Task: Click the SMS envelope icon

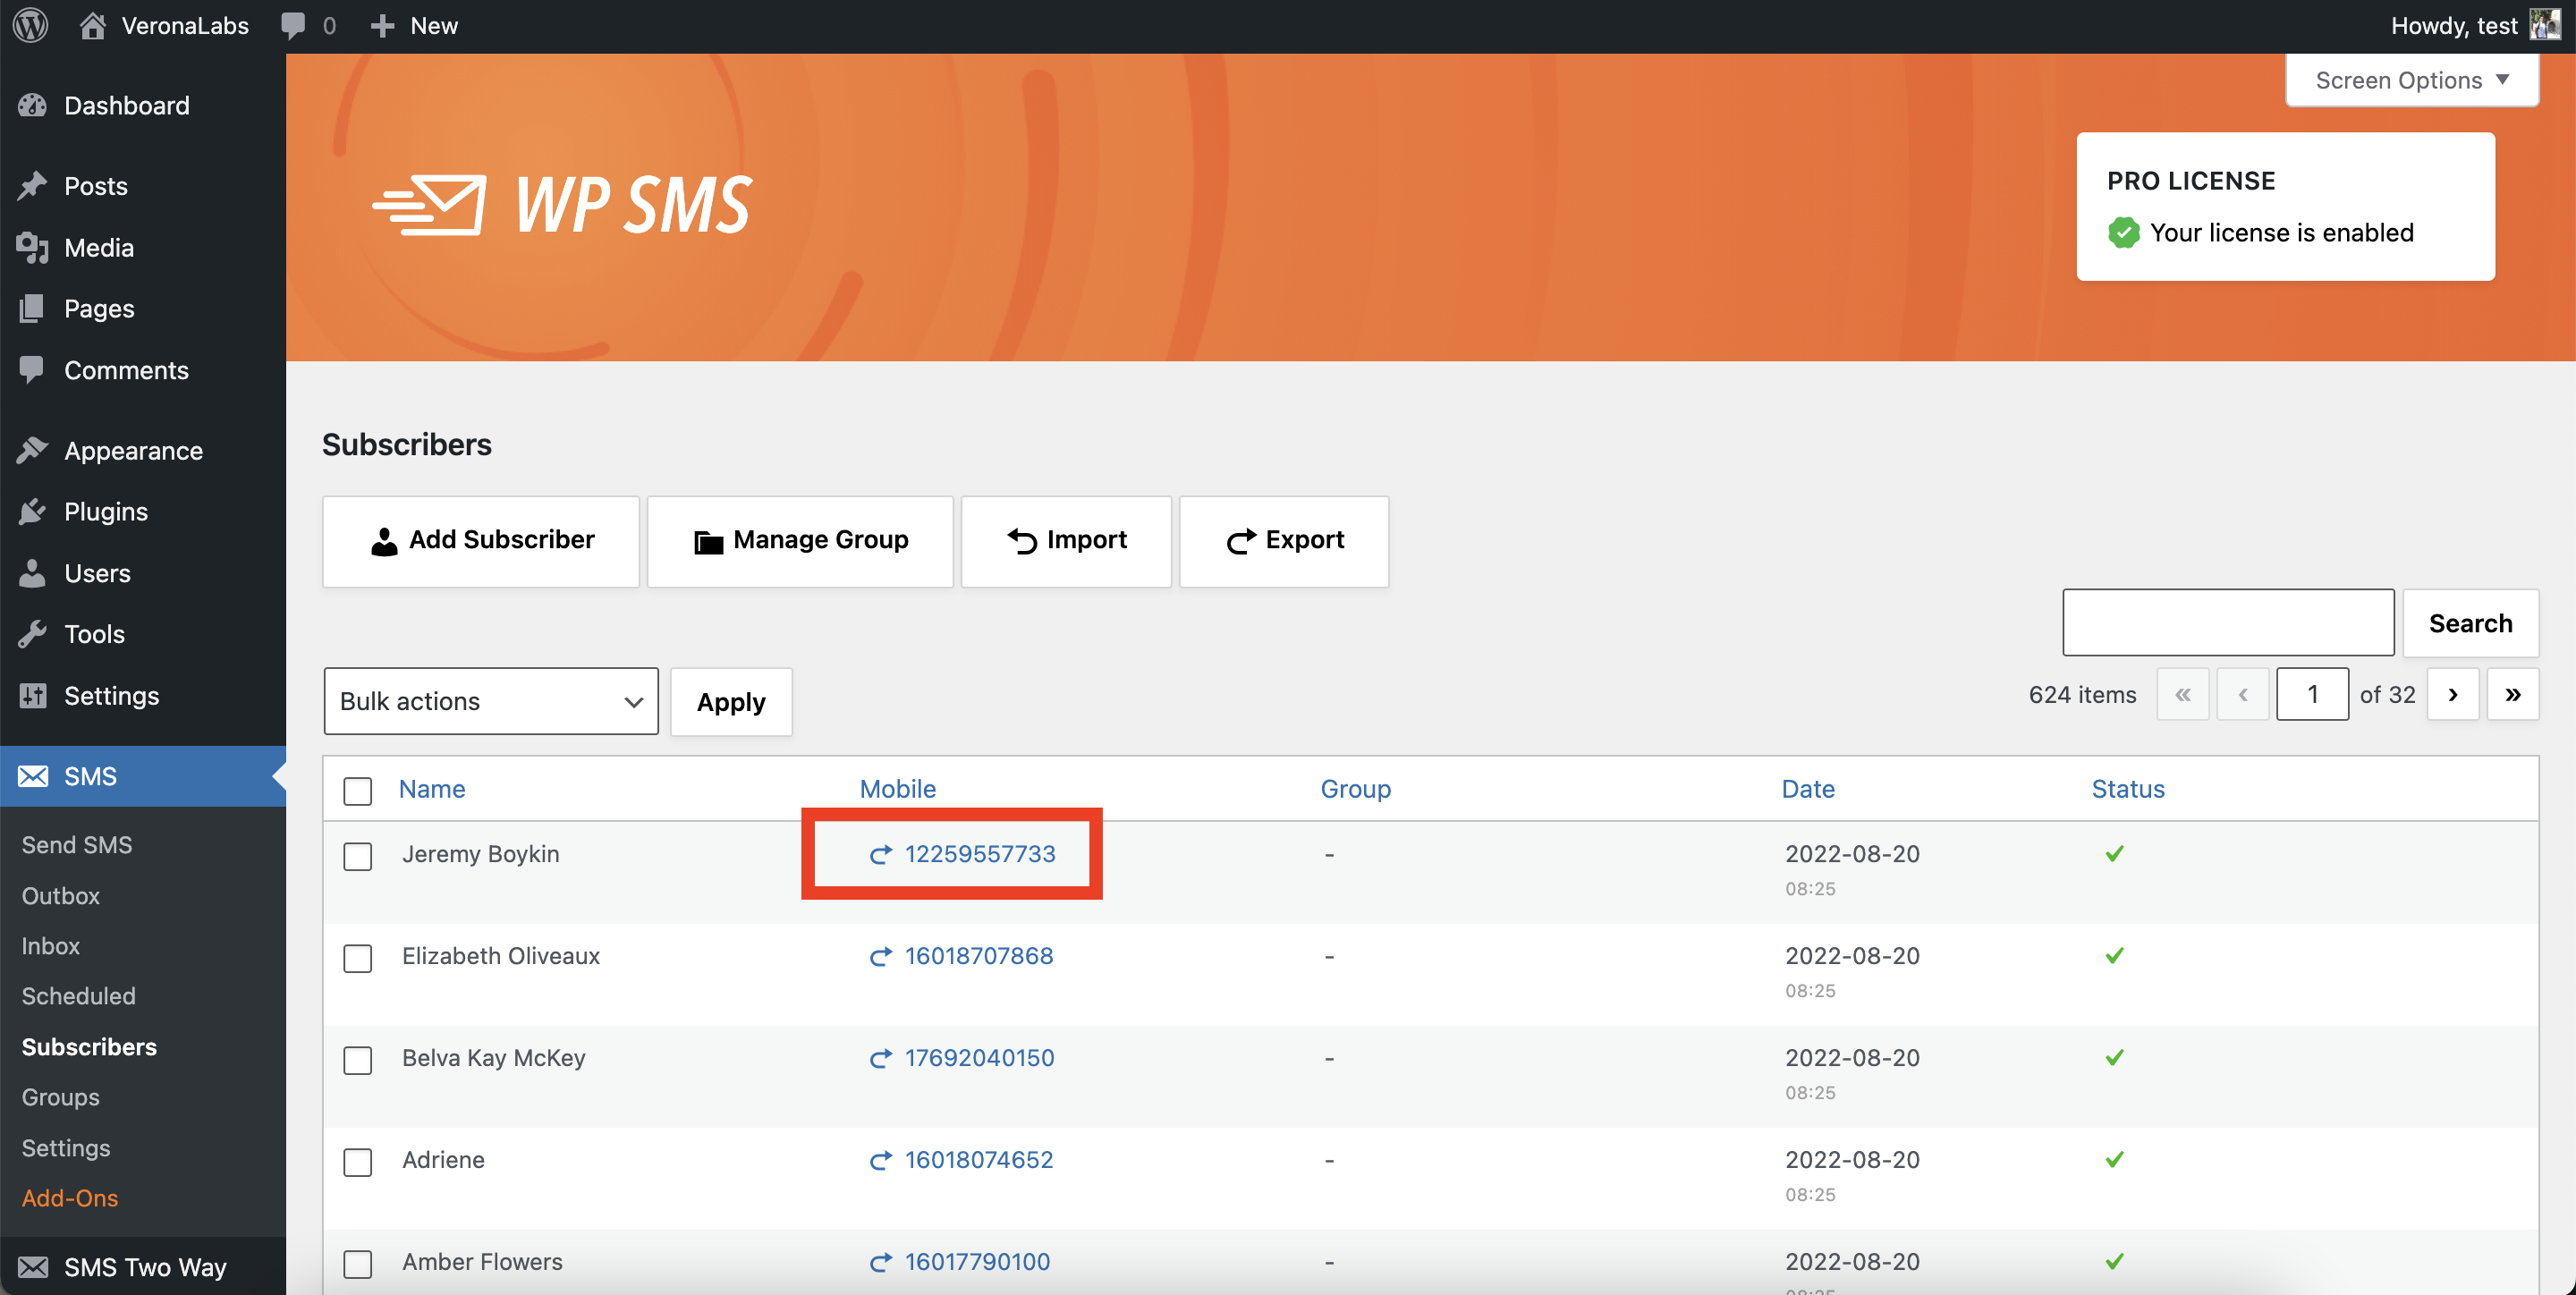Action: (33, 776)
